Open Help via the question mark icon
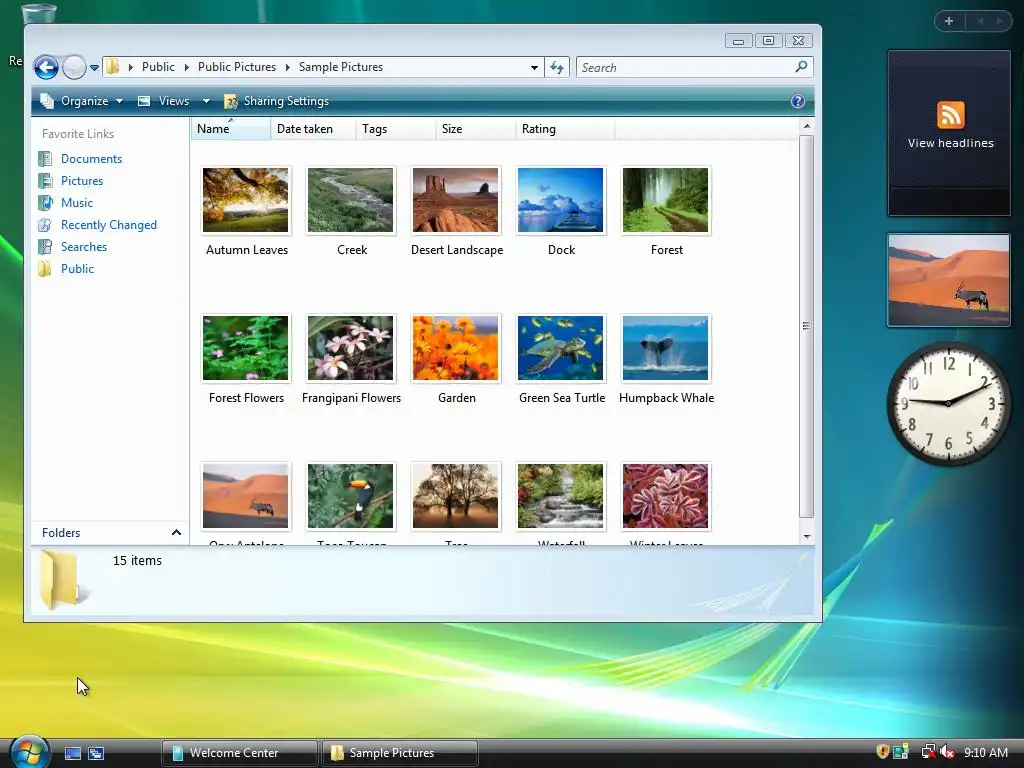Image resolution: width=1024 pixels, height=768 pixels. point(797,101)
